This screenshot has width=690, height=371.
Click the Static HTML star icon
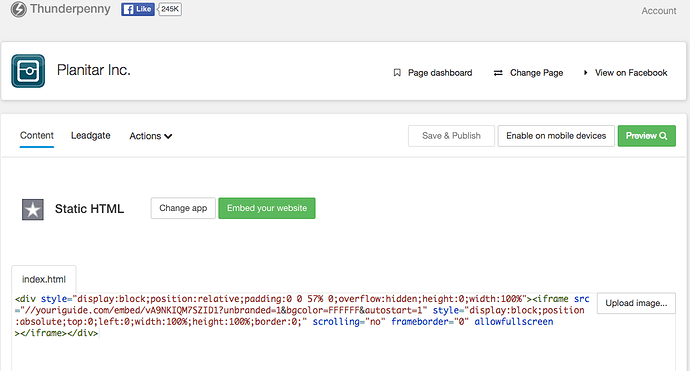33,209
